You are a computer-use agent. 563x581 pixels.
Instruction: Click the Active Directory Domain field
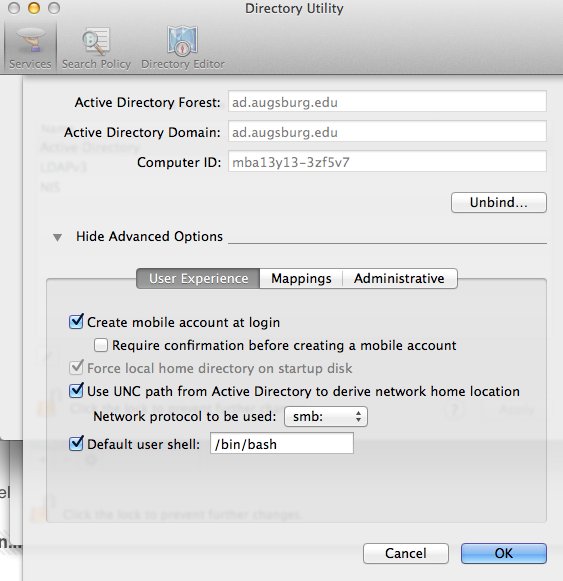coord(387,131)
